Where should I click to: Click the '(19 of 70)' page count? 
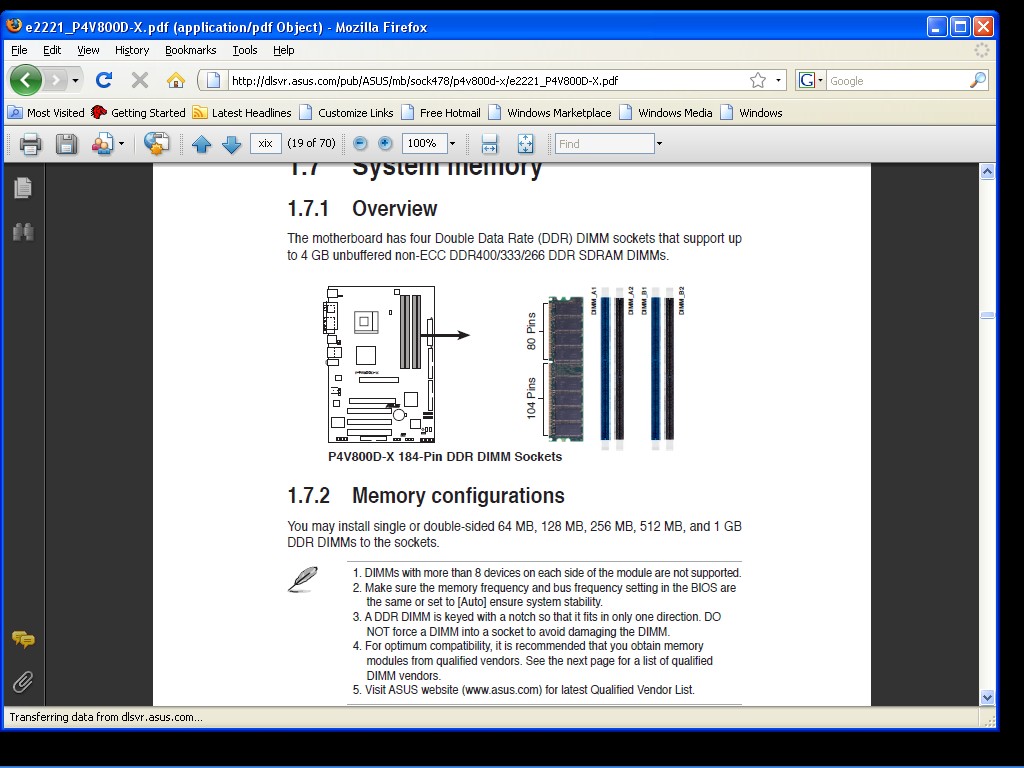tap(312, 143)
